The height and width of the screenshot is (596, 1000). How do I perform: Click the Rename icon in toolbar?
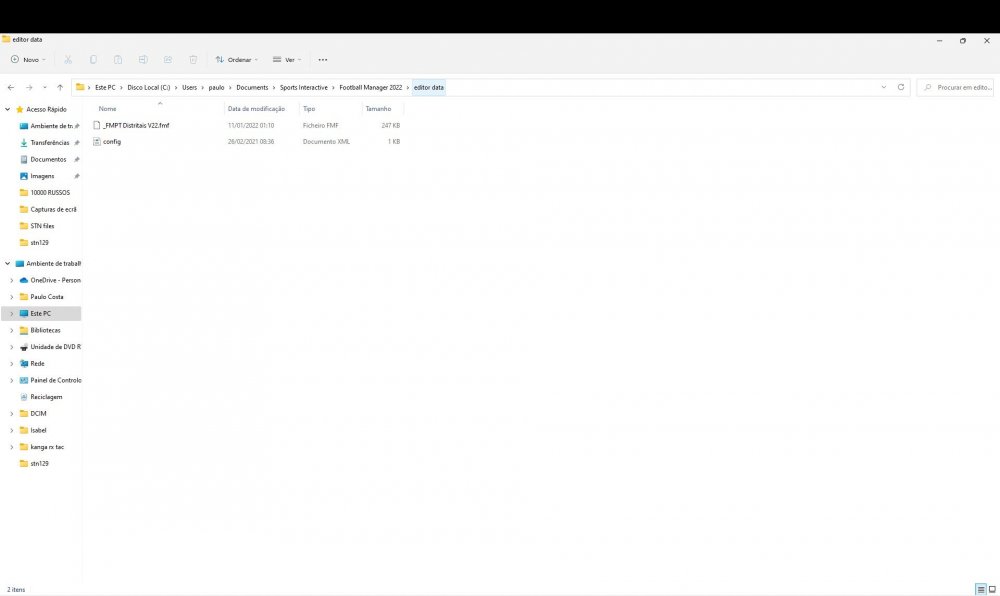point(143,59)
